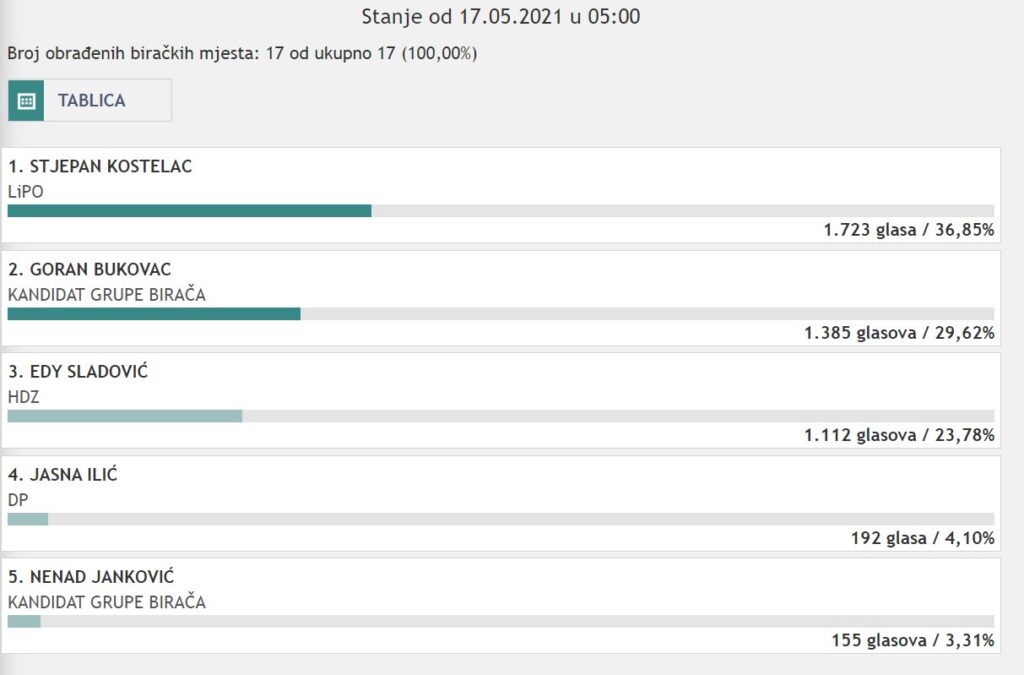Click Stjepan Kostelac's vote progress bar

point(189,211)
